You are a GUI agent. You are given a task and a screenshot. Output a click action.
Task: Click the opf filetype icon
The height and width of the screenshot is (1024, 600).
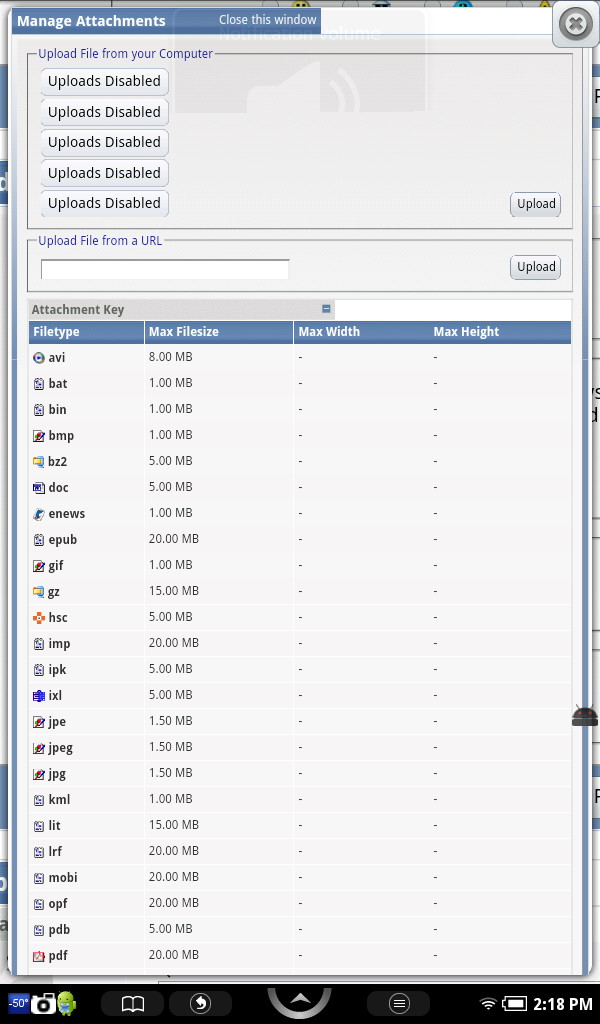39,904
